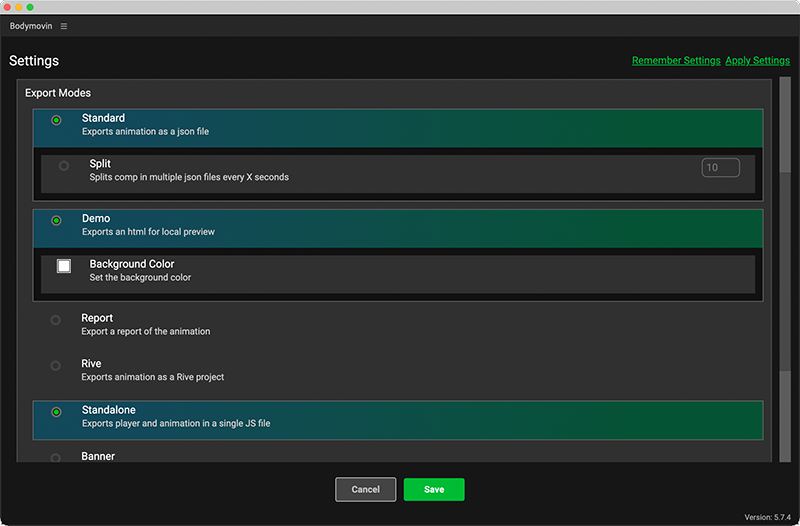The width and height of the screenshot is (800, 526).
Task: Minimize the window with the yellow button
Action: [x=18, y=7]
